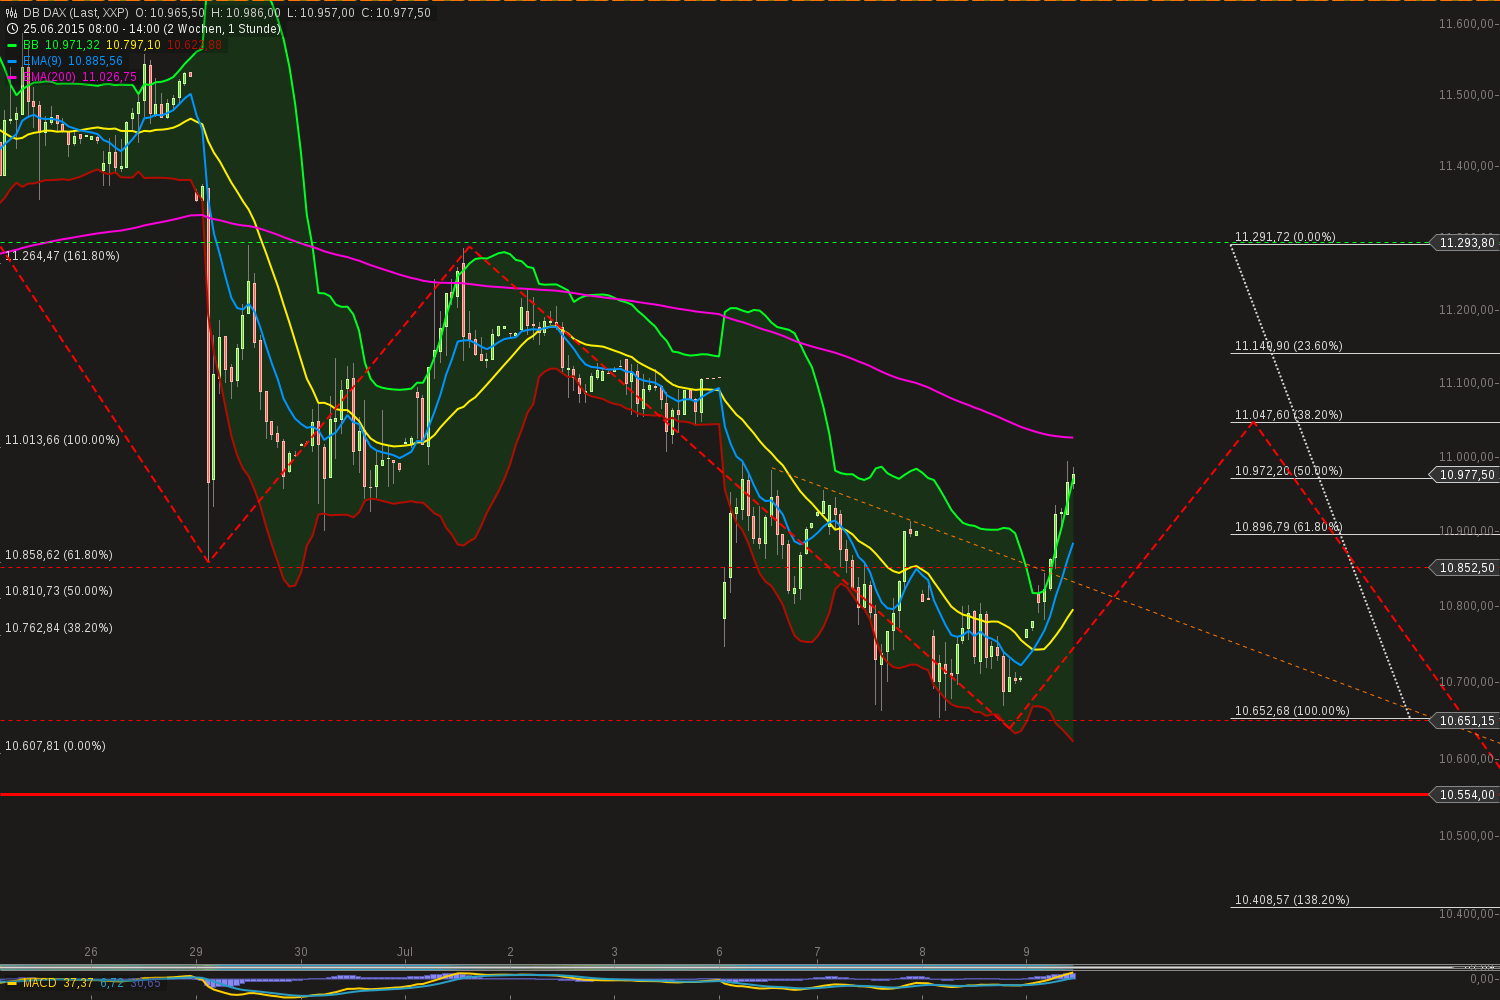Click the yellow MACD legend marker
Screen dimensions: 1500x1000
click(x=12, y=983)
